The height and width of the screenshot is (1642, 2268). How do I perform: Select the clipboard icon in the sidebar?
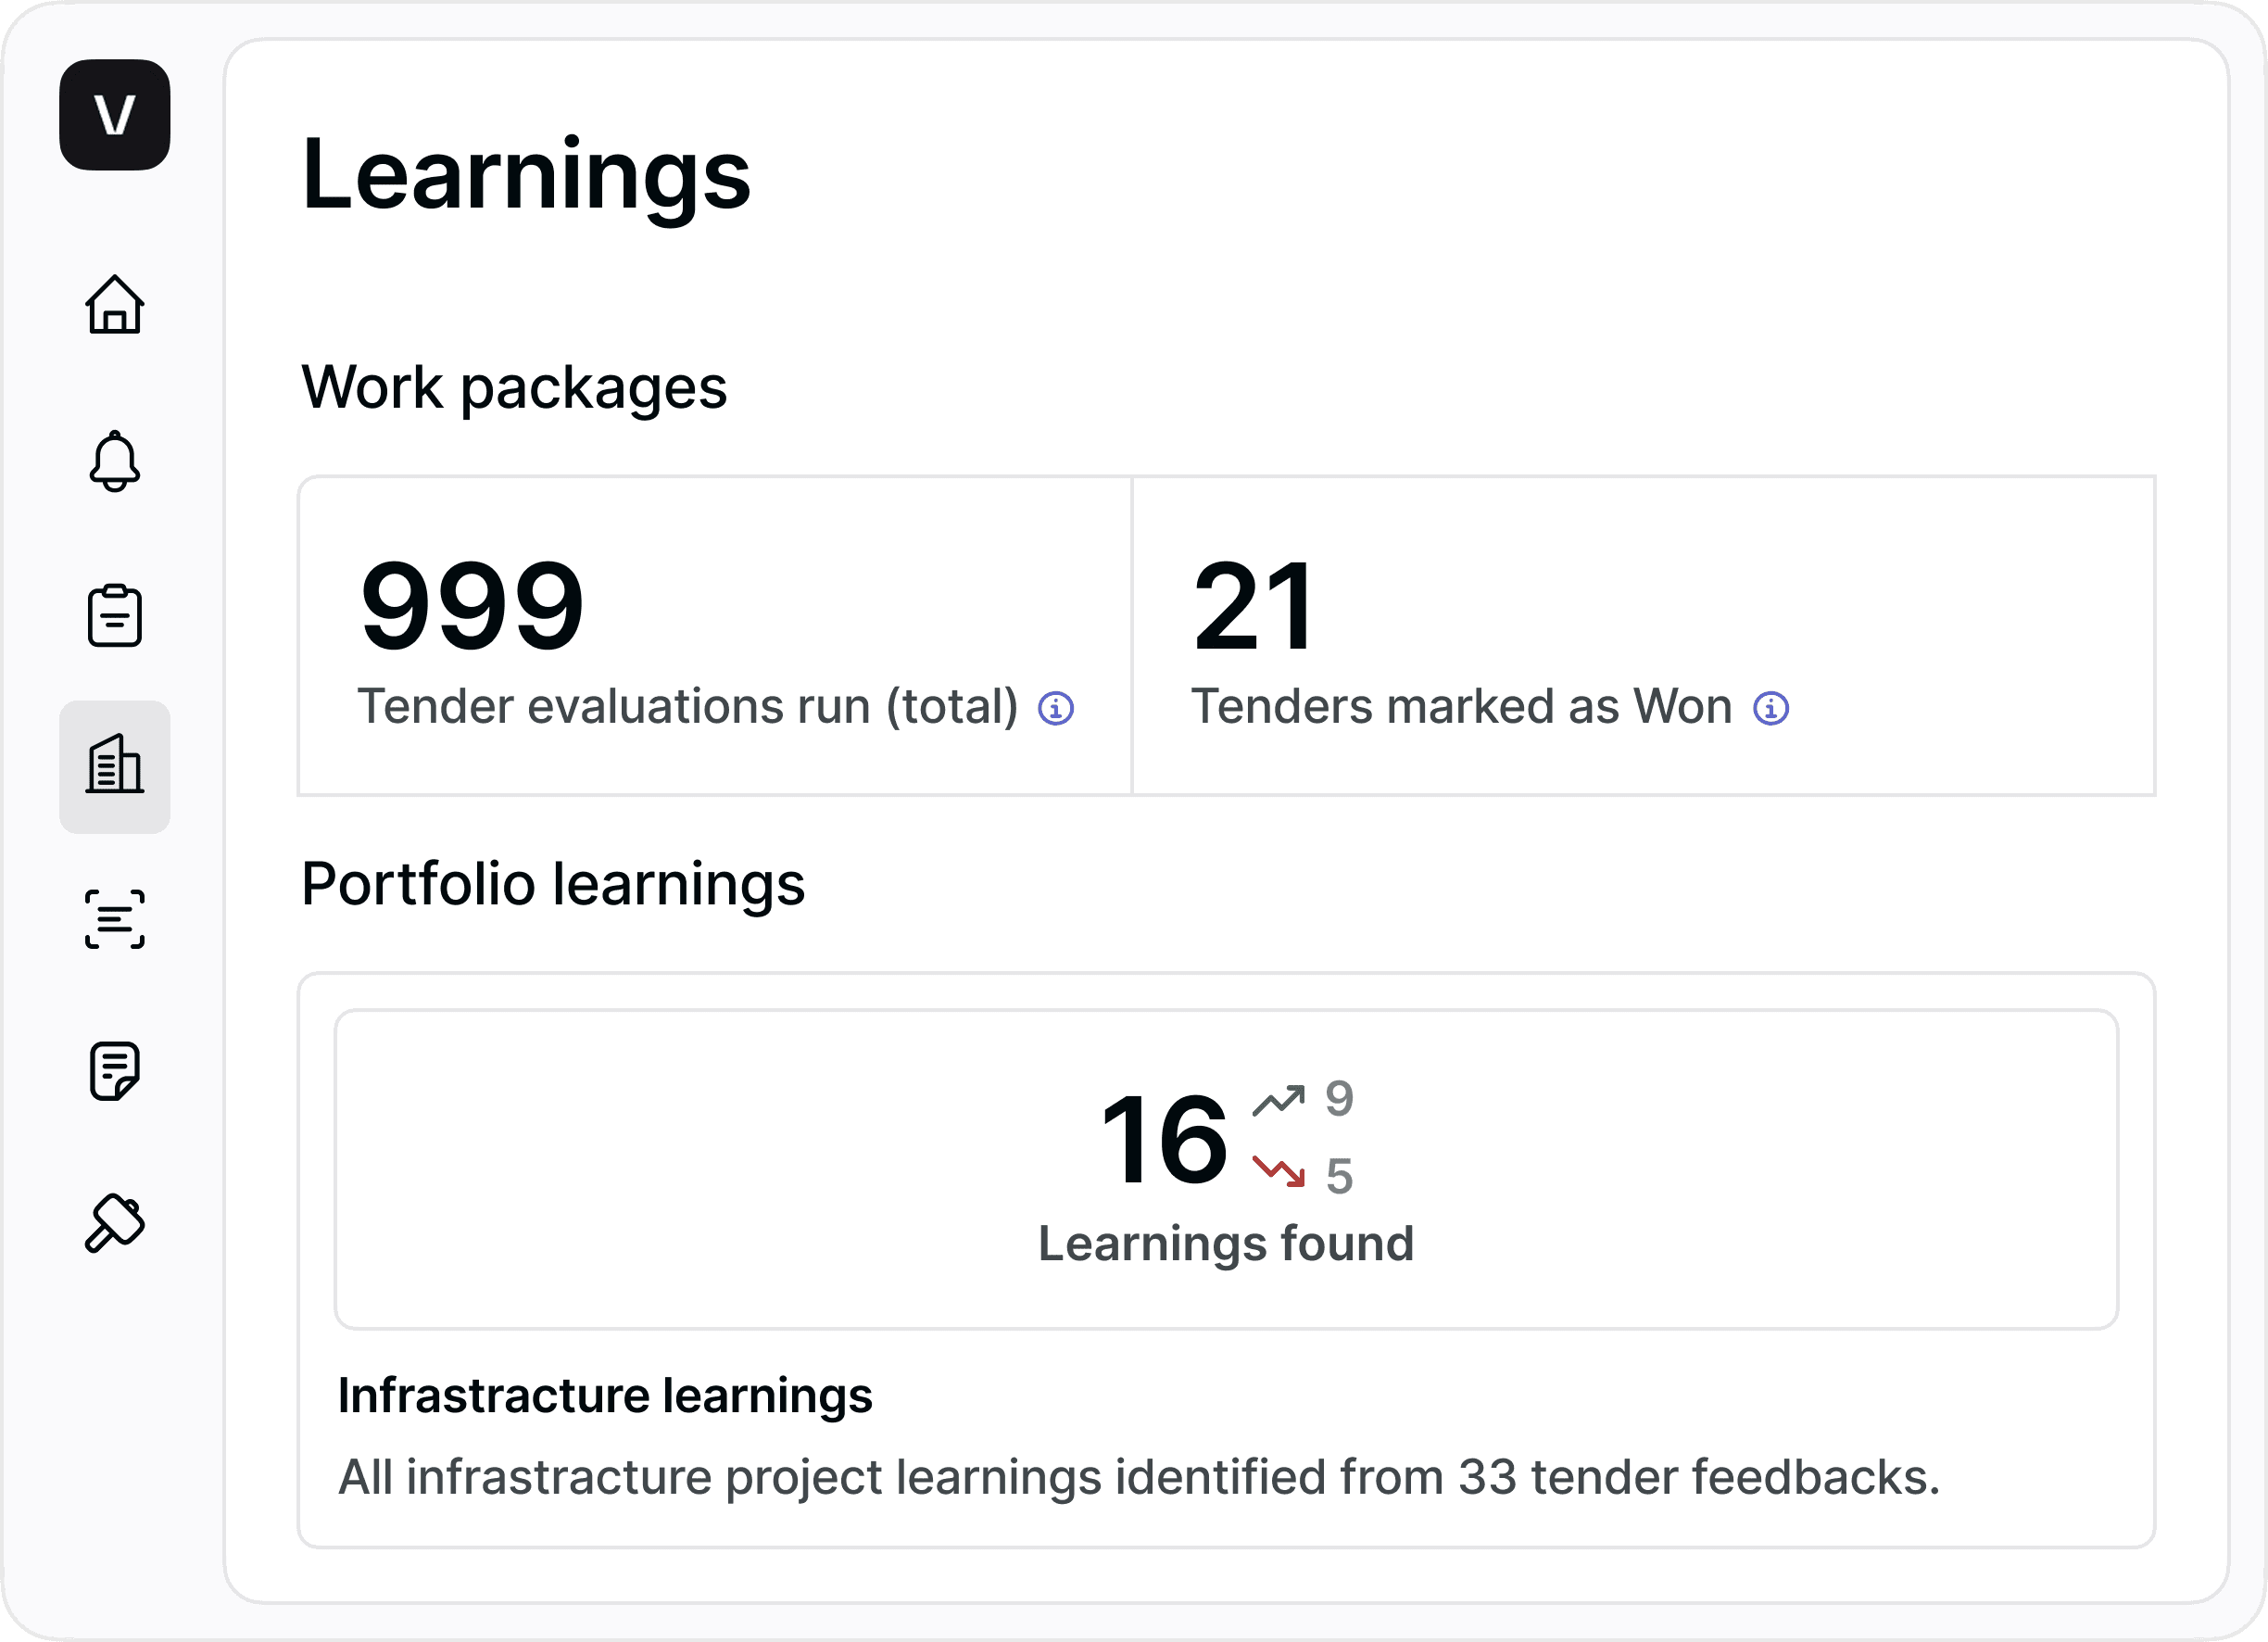(114, 615)
